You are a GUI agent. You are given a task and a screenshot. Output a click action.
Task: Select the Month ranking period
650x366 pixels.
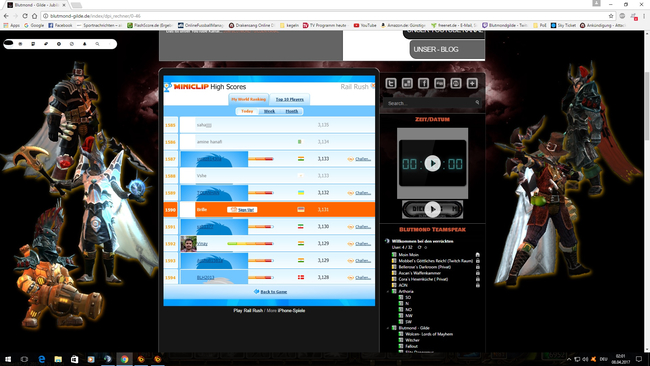pos(291,111)
